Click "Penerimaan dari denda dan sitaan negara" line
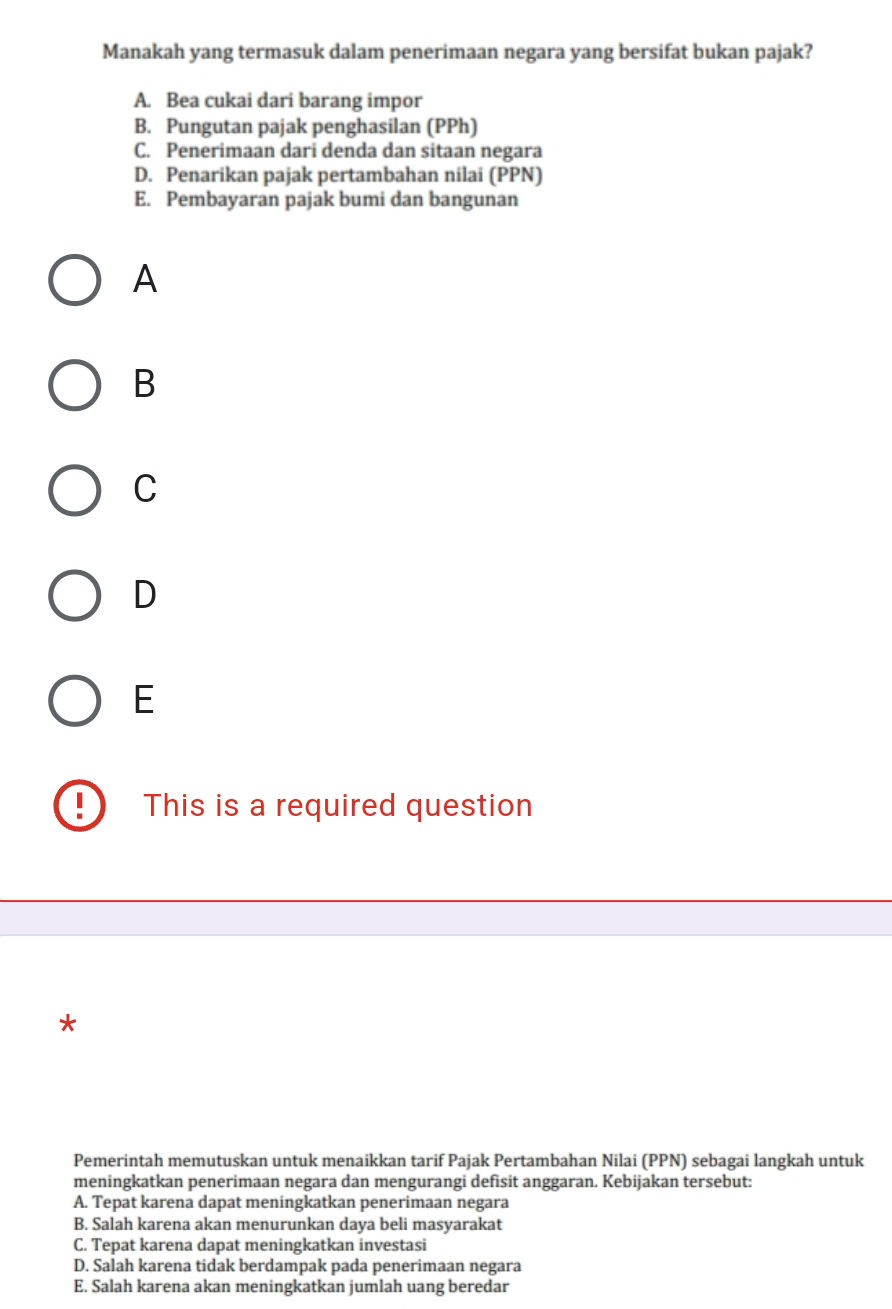This screenshot has width=892, height=1309. tap(354, 151)
